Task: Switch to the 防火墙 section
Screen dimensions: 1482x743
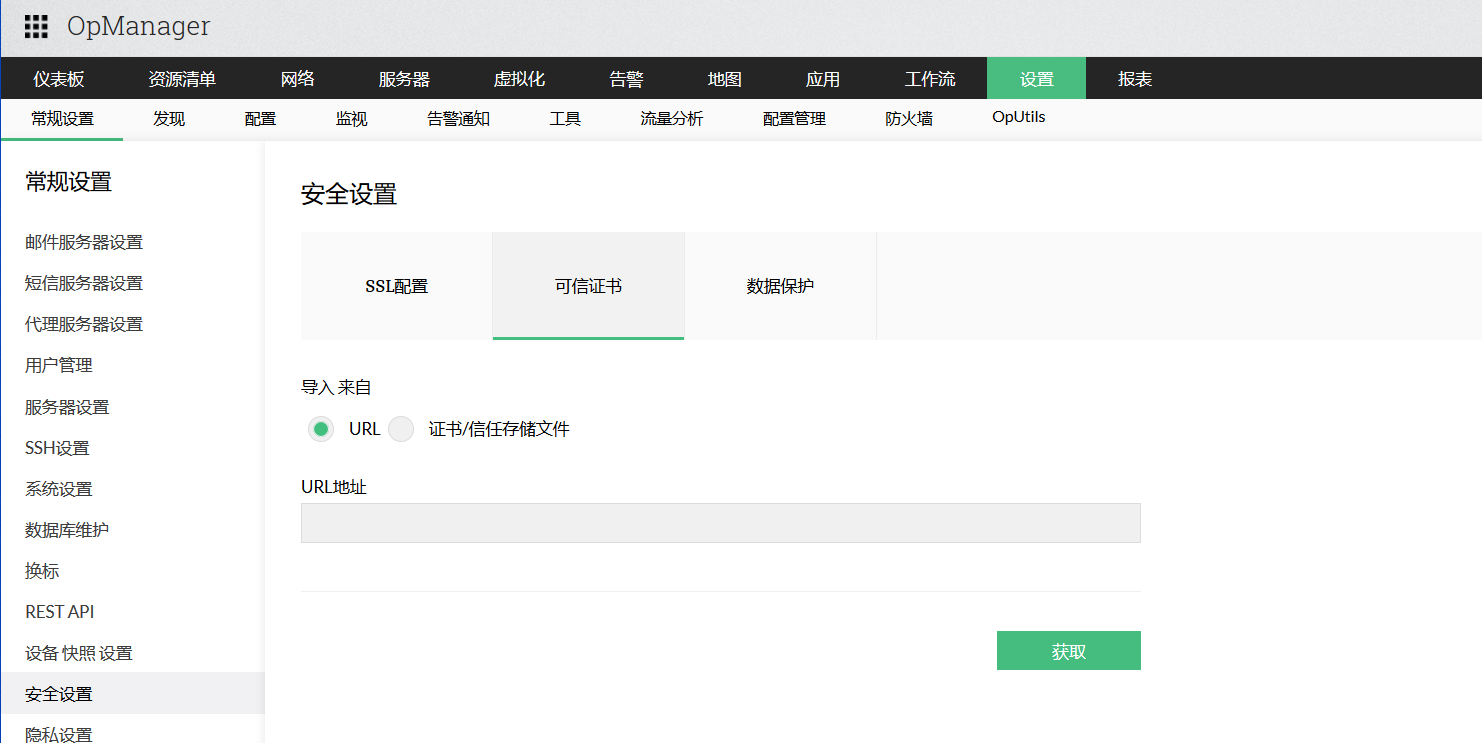Action: tap(908, 117)
